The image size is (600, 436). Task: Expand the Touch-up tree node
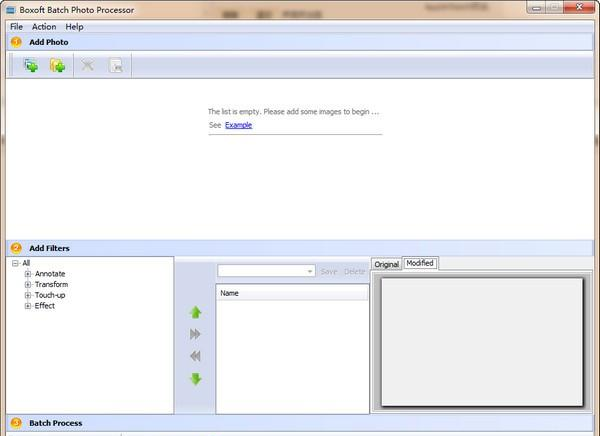pyautogui.click(x=28, y=295)
